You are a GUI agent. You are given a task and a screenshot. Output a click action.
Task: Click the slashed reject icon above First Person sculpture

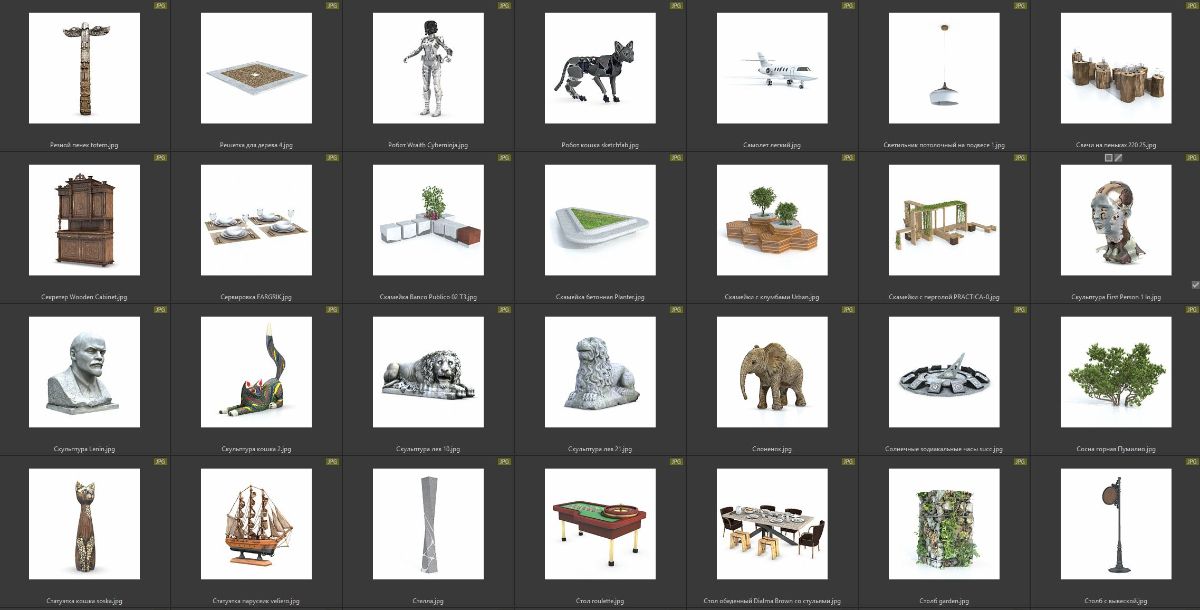(x=1119, y=158)
